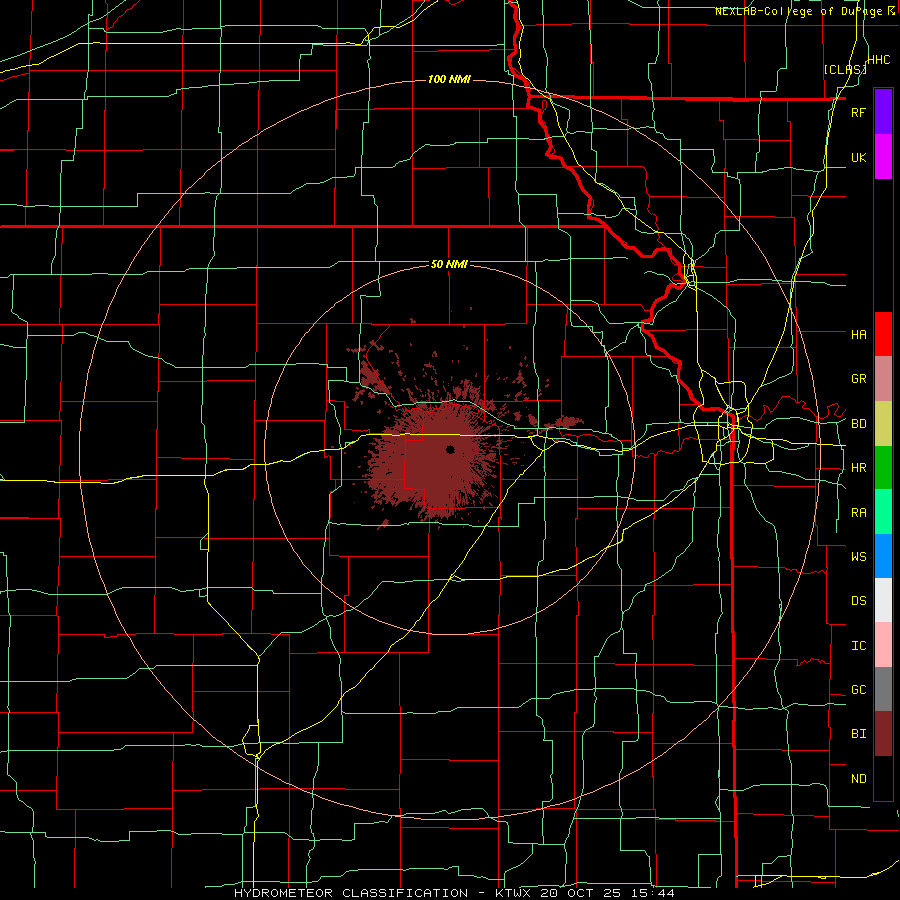Click the HR legend label
This screenshot has height=900, width=900.
858,468
